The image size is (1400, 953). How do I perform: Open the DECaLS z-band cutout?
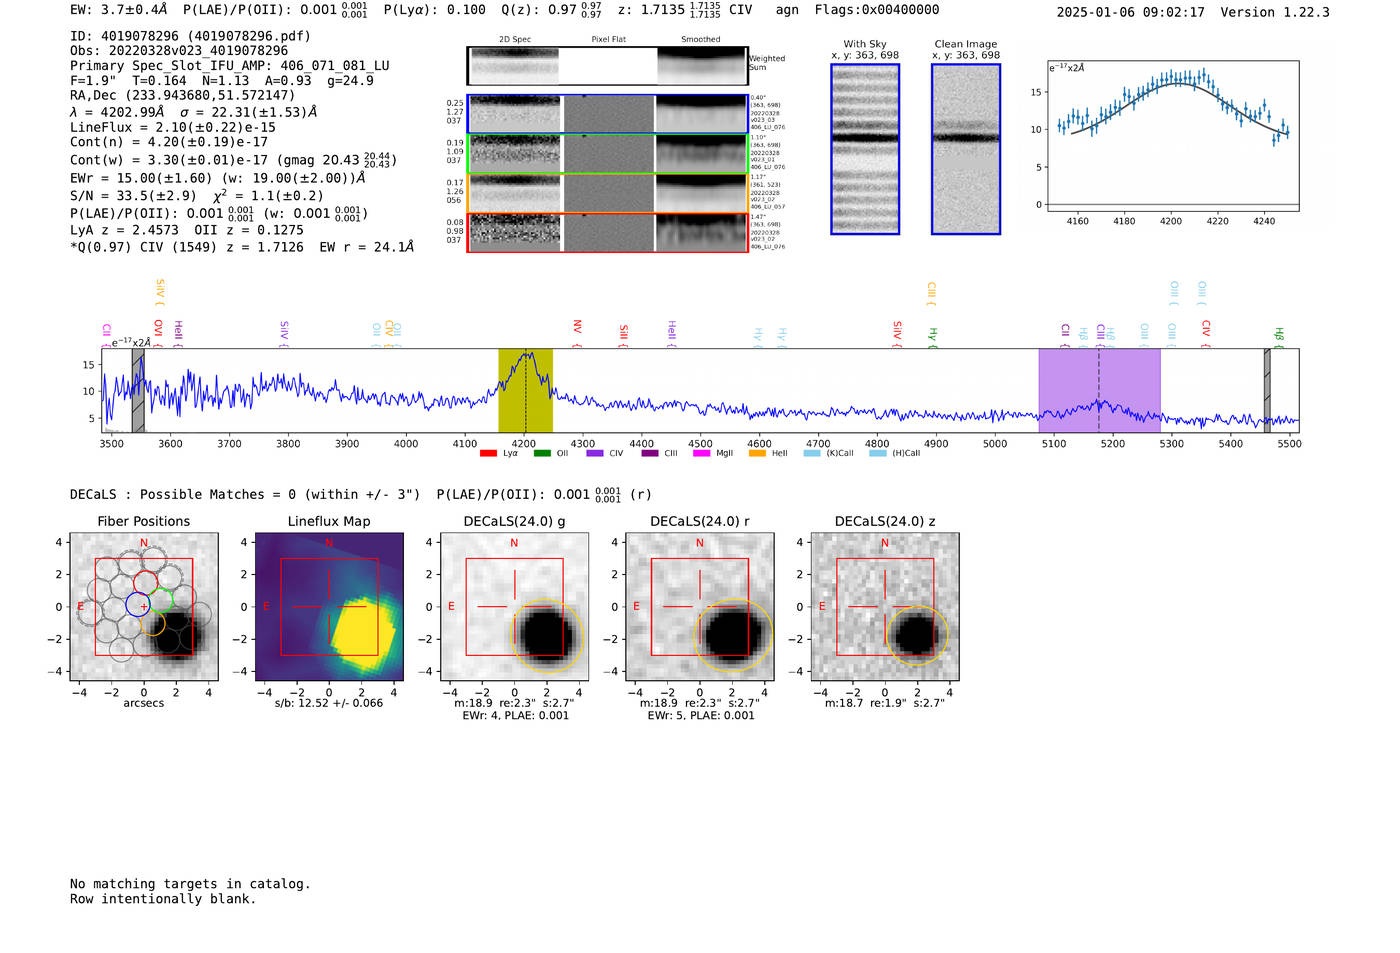885,607
